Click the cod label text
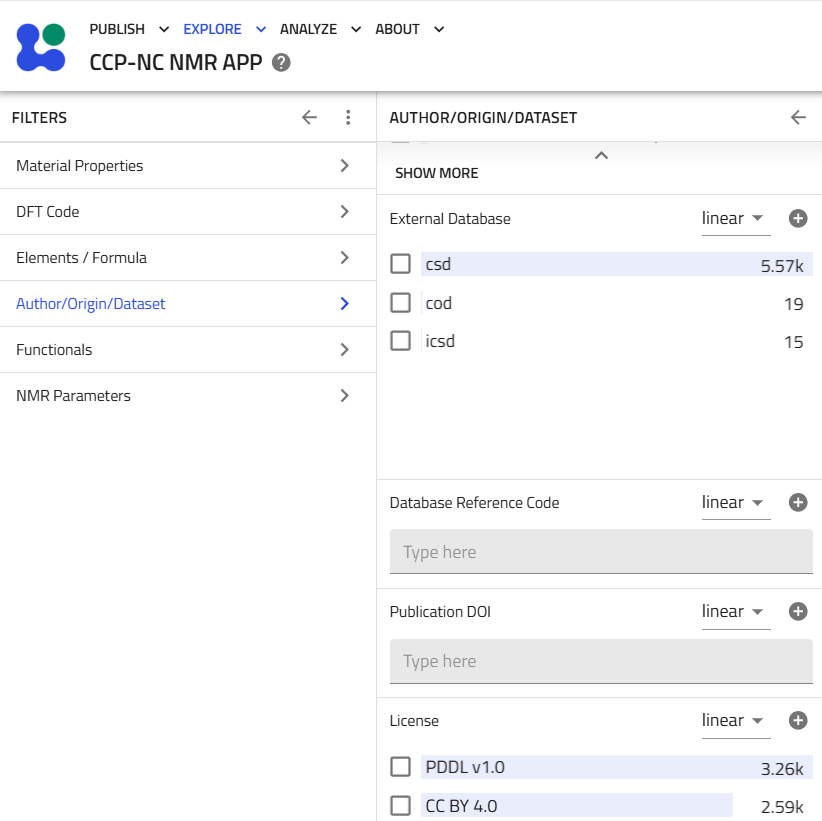The image size is (822, 821). coord(439,303)
